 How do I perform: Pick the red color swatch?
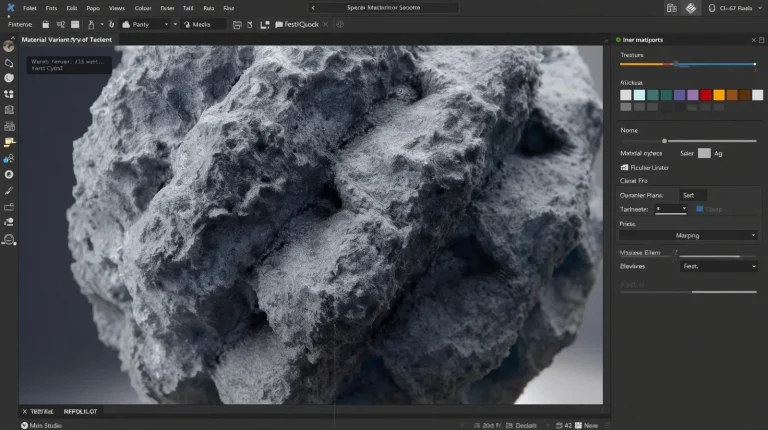click(706, 94)
